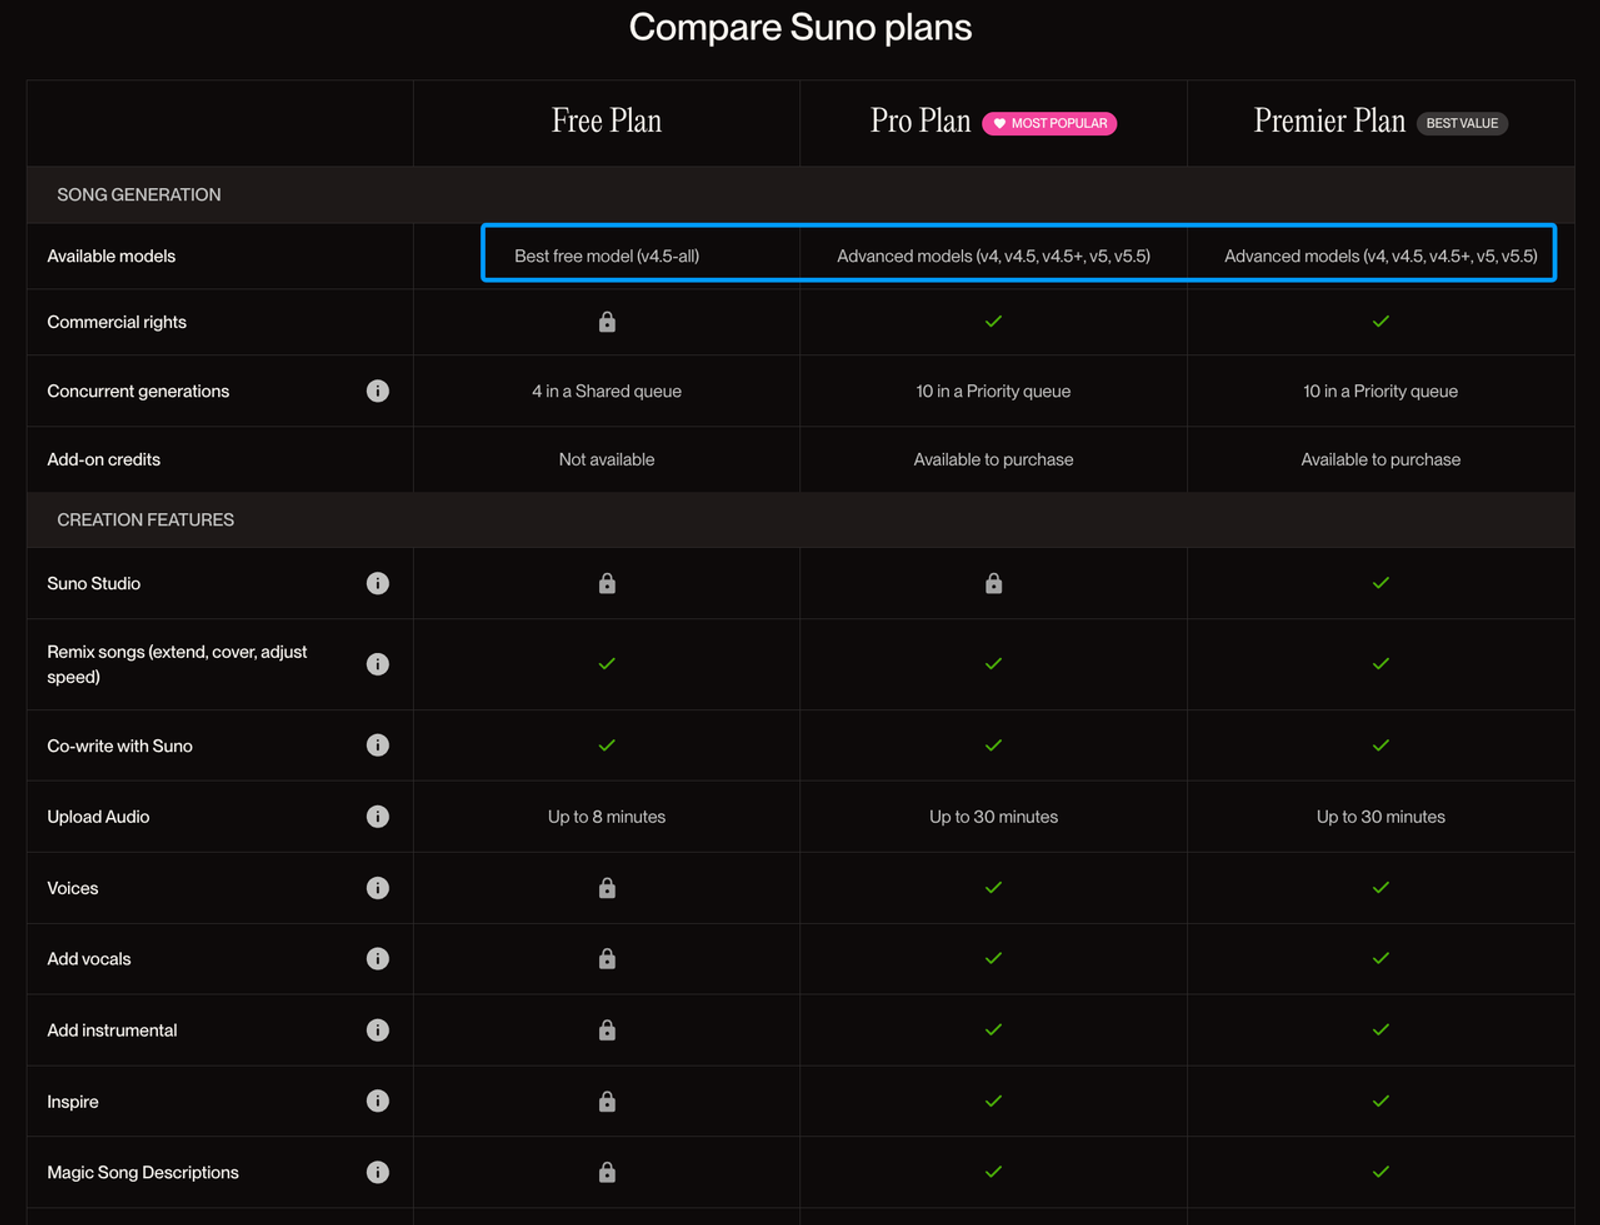The image size is (1600, 1225).
Task: Click Premier Plan checkmark for Remix songs
Action: point(1381,664)
